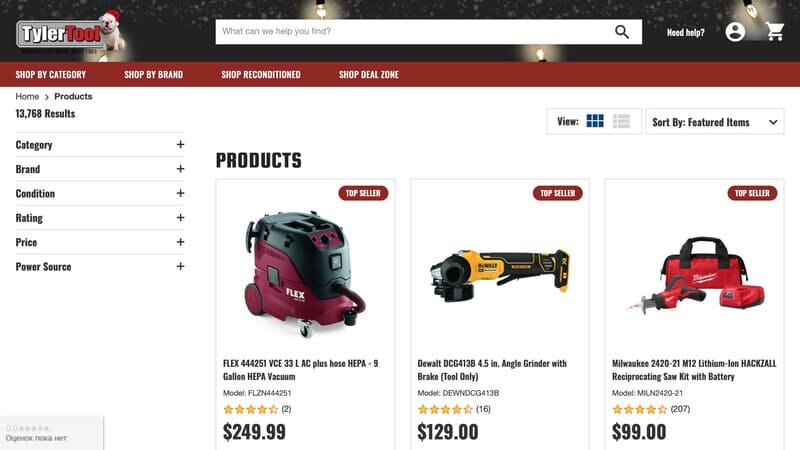
Task: Open Shop Deal Zone menu
Action: (x=369, y=74)
